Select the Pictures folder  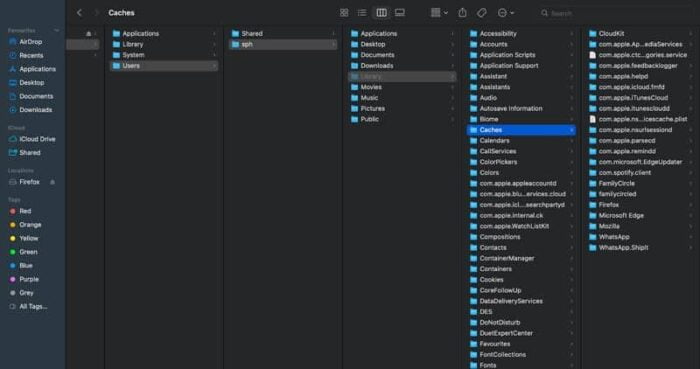pyautogui.click(x=402, y=108)
